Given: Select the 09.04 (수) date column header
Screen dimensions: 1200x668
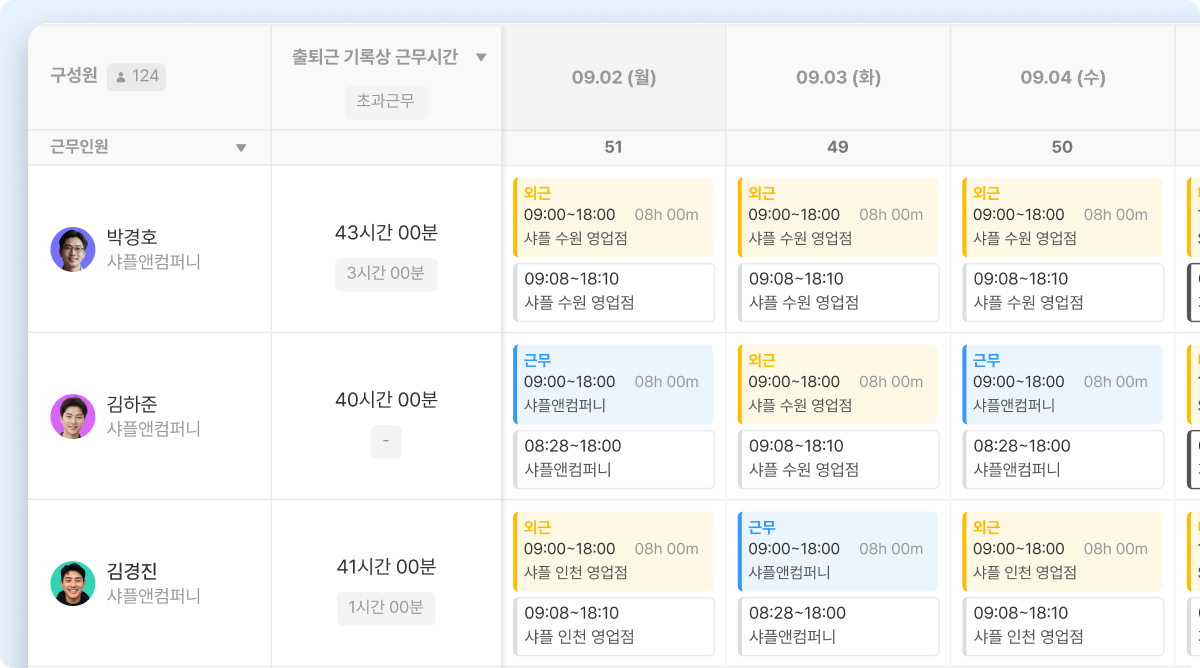Looking at the screenshot, I should 1062,77.
